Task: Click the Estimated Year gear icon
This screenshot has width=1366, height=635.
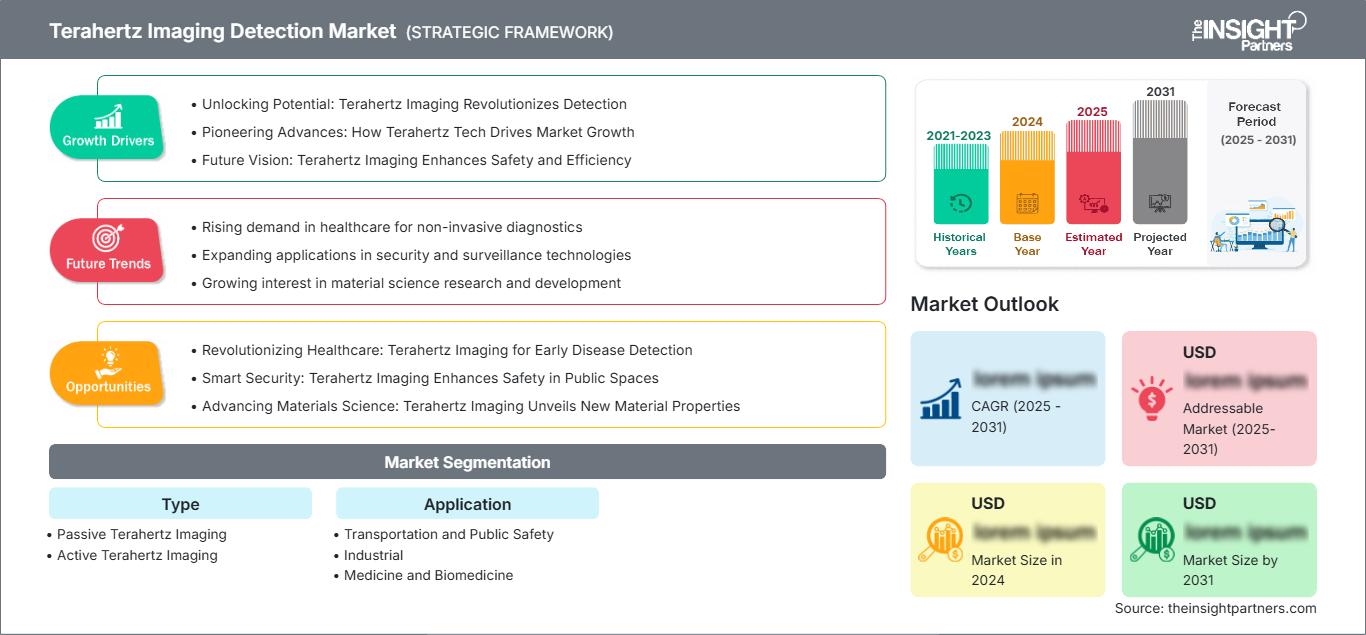Action: (x=1093, y=204)
